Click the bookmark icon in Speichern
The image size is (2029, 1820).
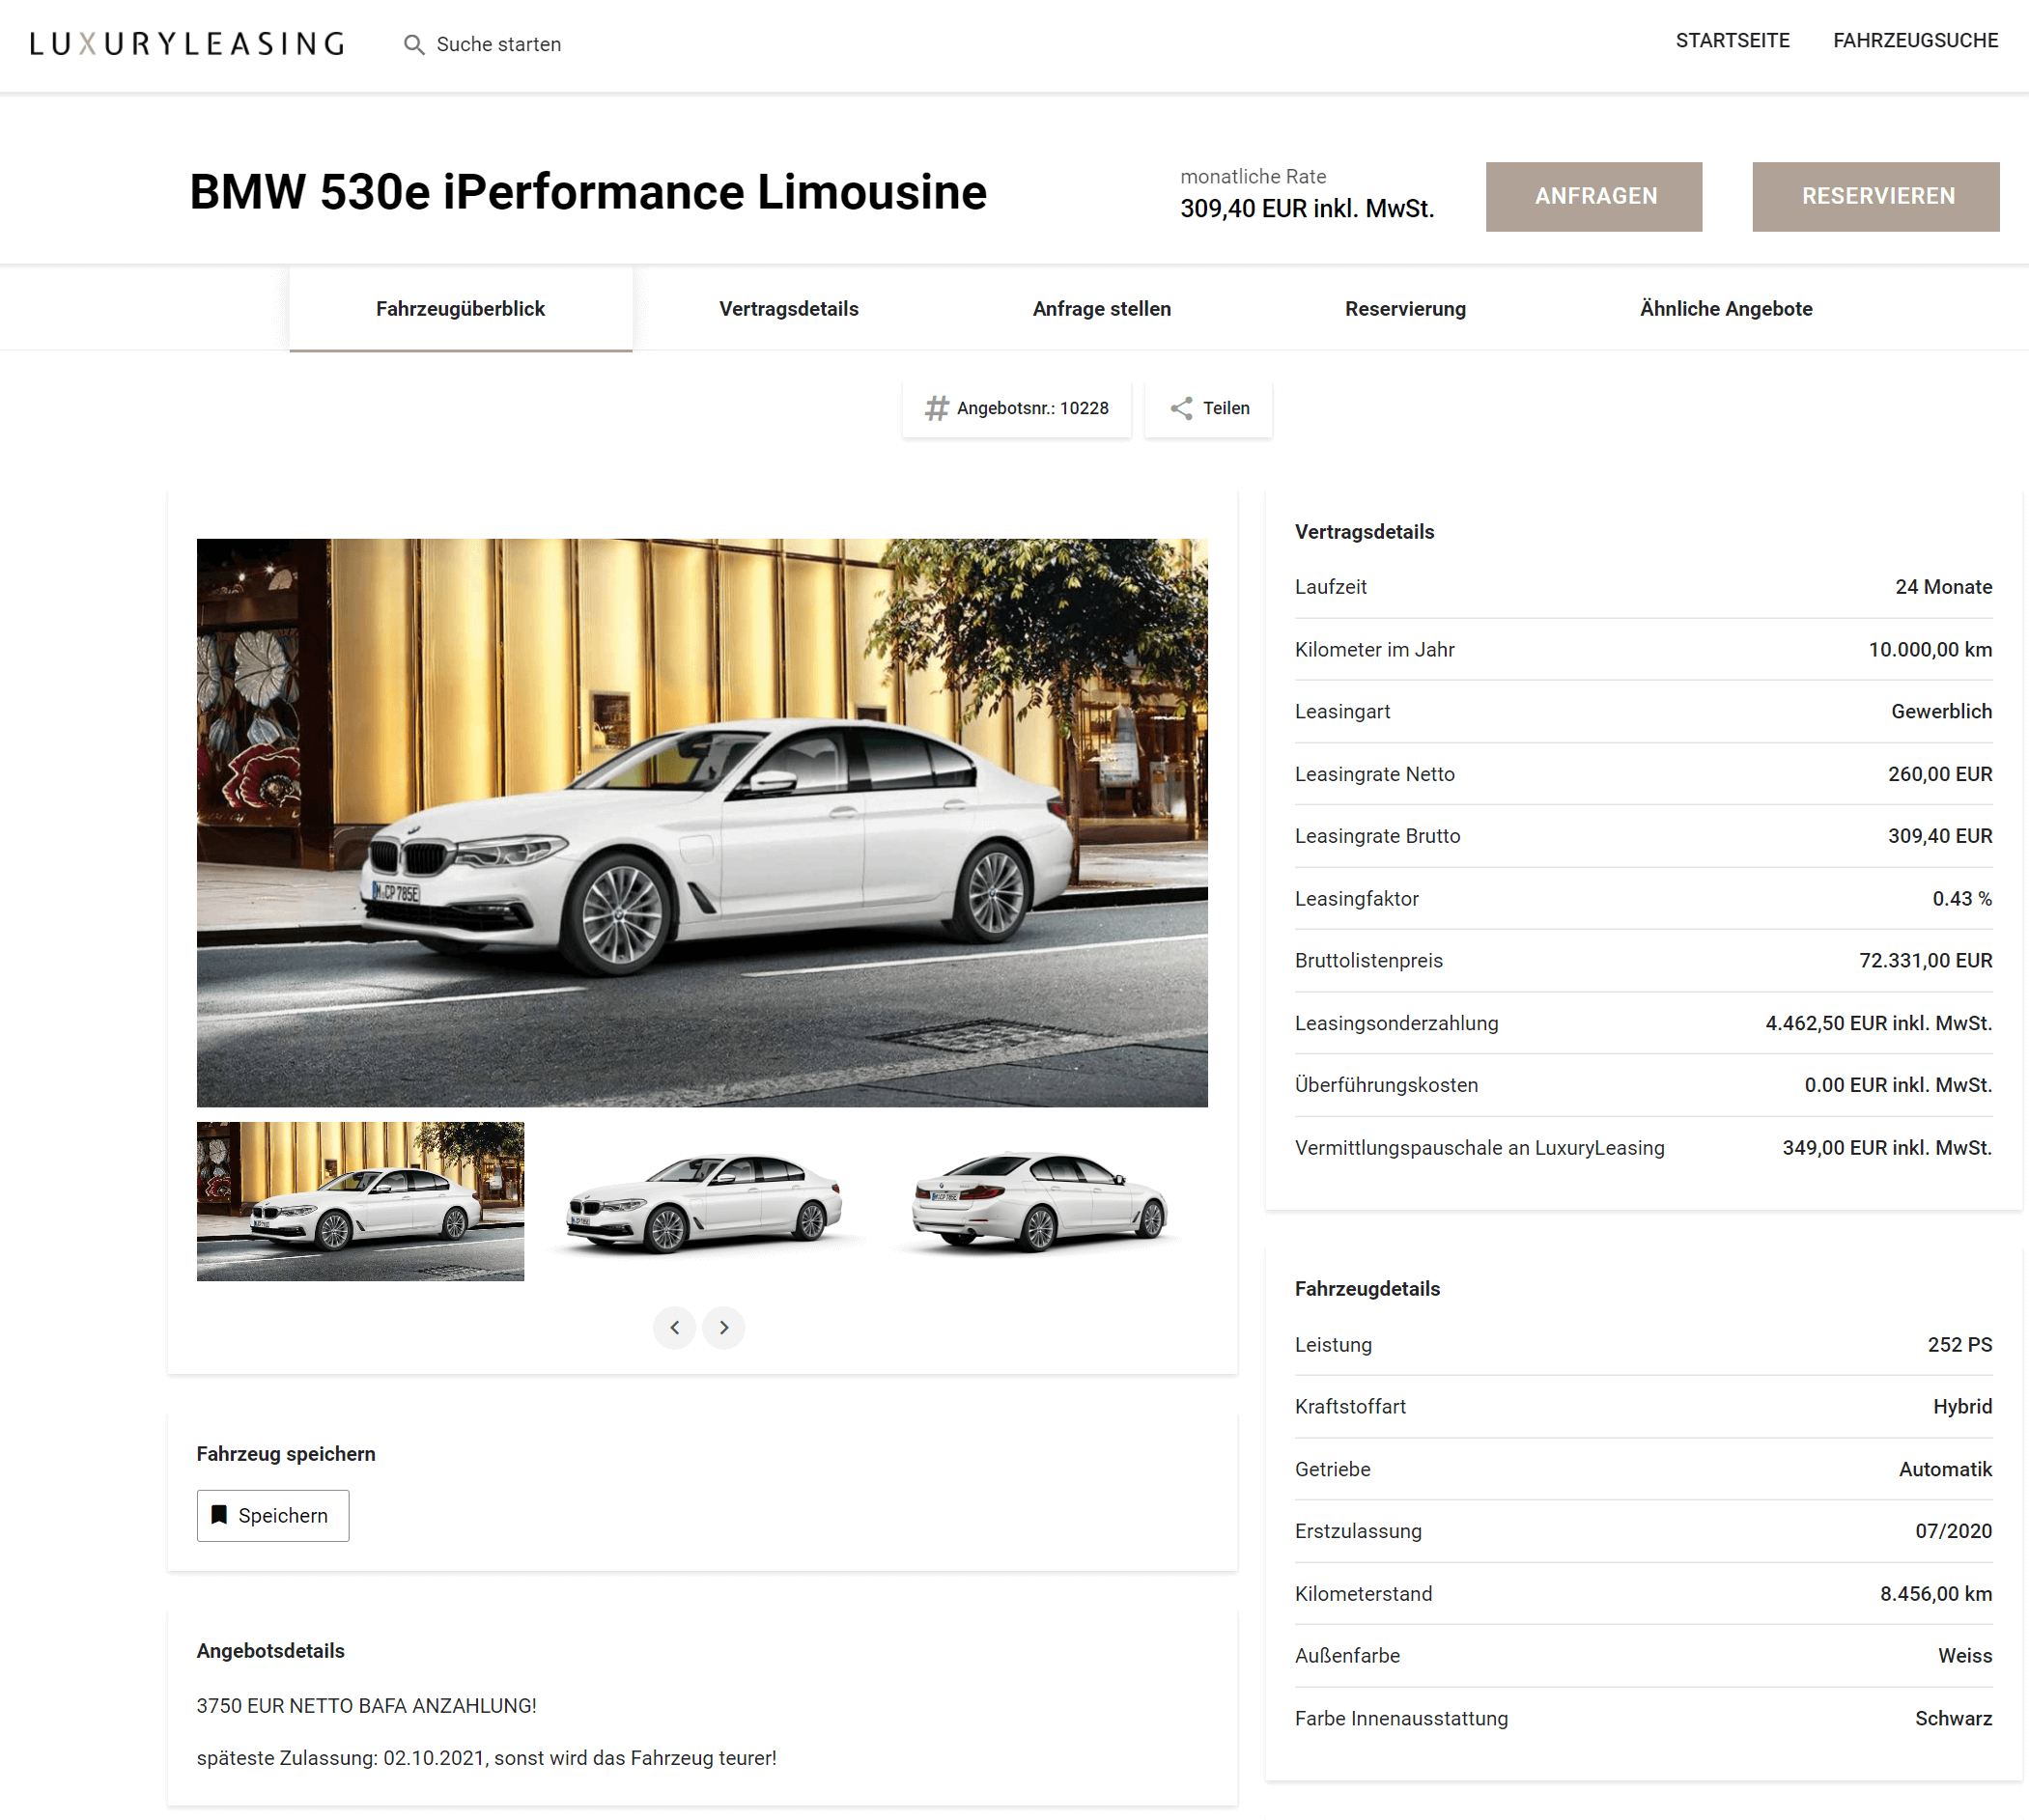(x=219, y=1514)
